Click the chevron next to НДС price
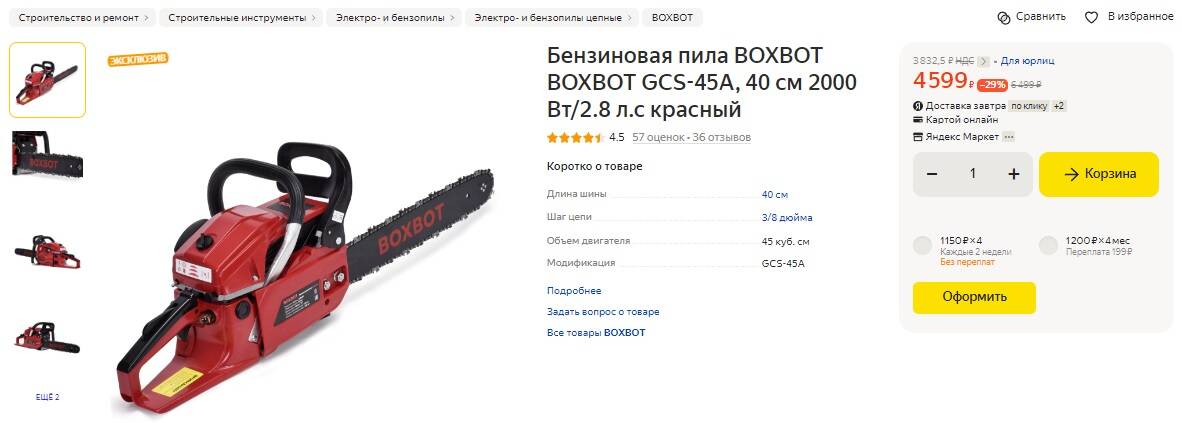 (984, 61)
